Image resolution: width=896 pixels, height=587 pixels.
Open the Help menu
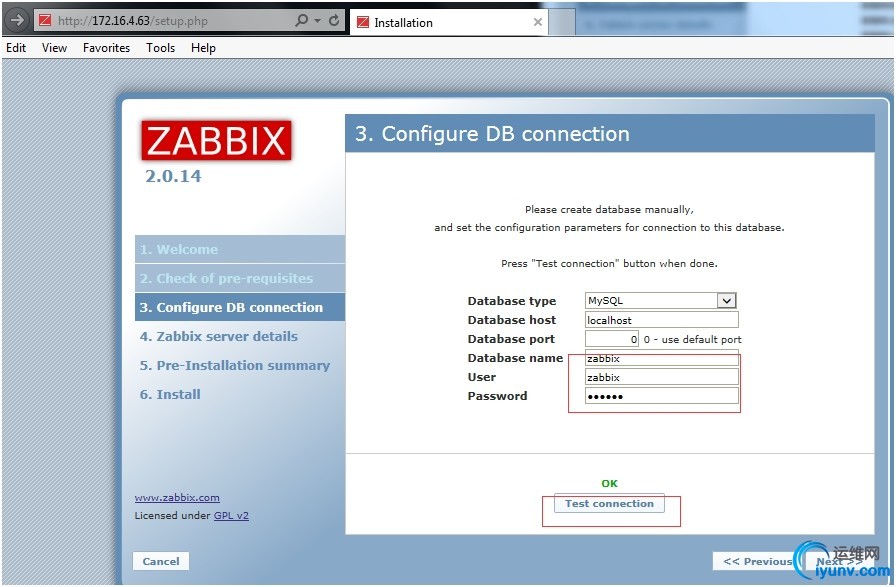203,48
